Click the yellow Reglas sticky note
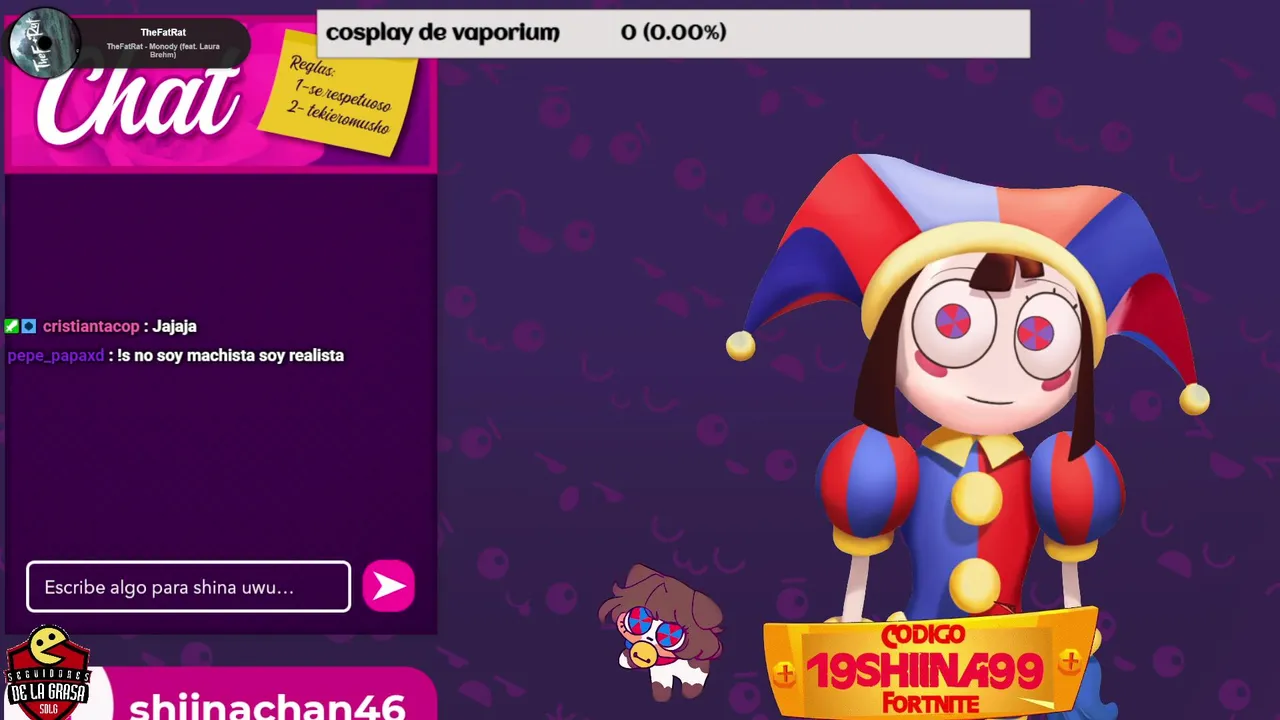 [338, 93]
